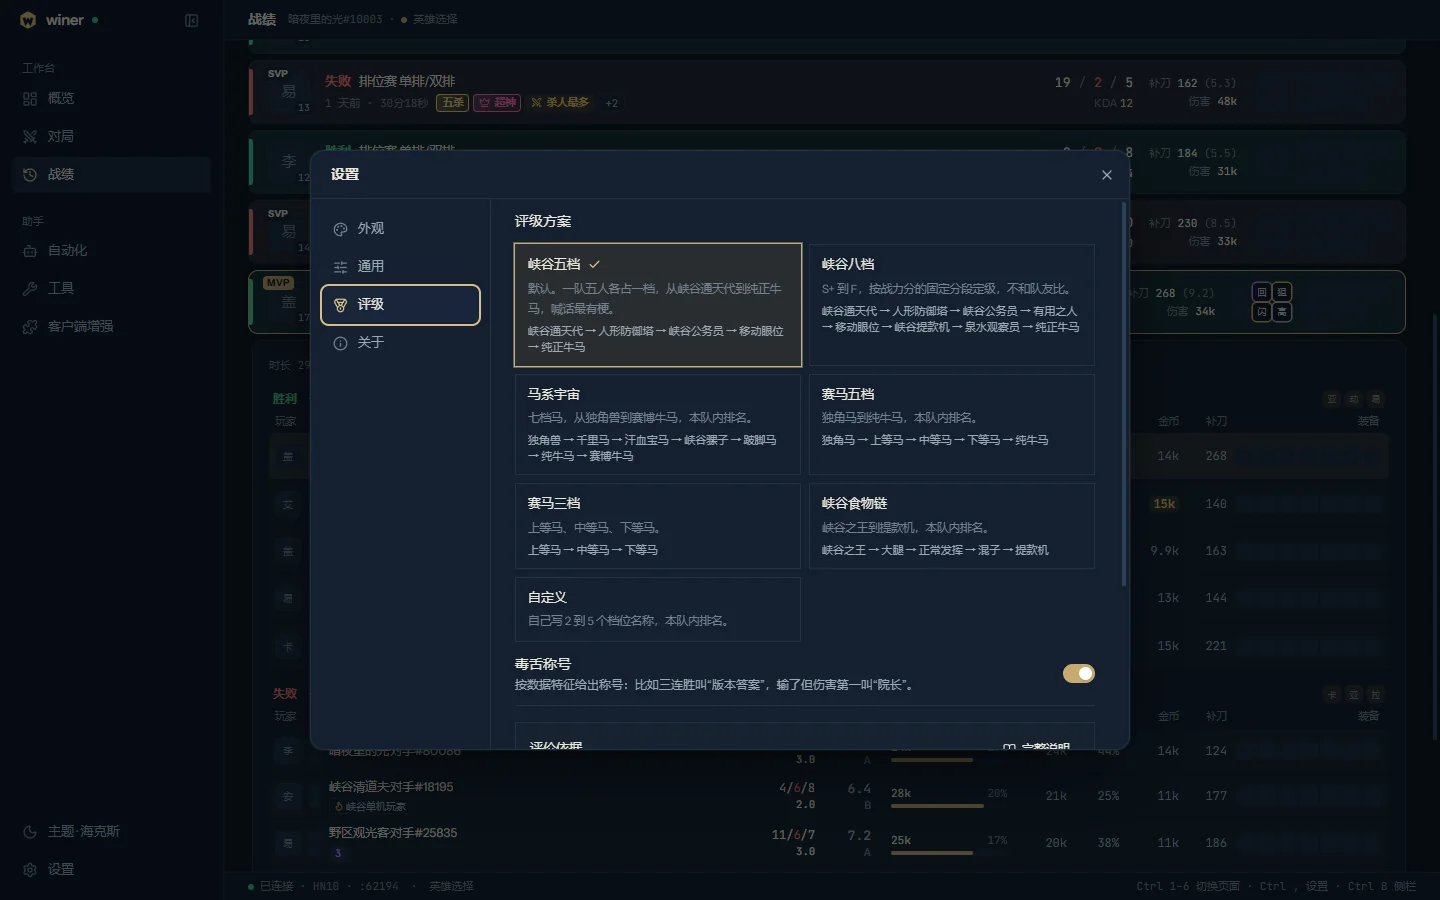Click the 超神 crown badge
Image resolution: width=1440 pixels, height=900 pixels.
pos(497,102)
